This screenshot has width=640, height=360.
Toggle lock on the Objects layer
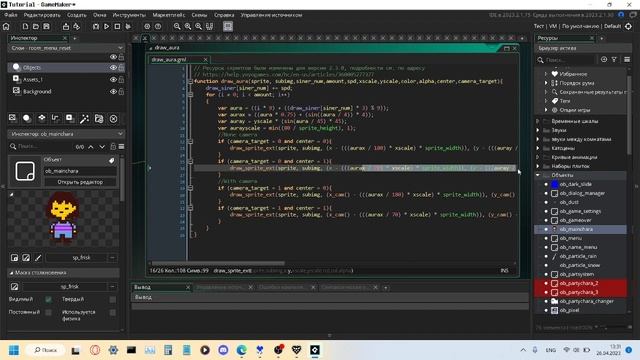(x=121, y=68)
